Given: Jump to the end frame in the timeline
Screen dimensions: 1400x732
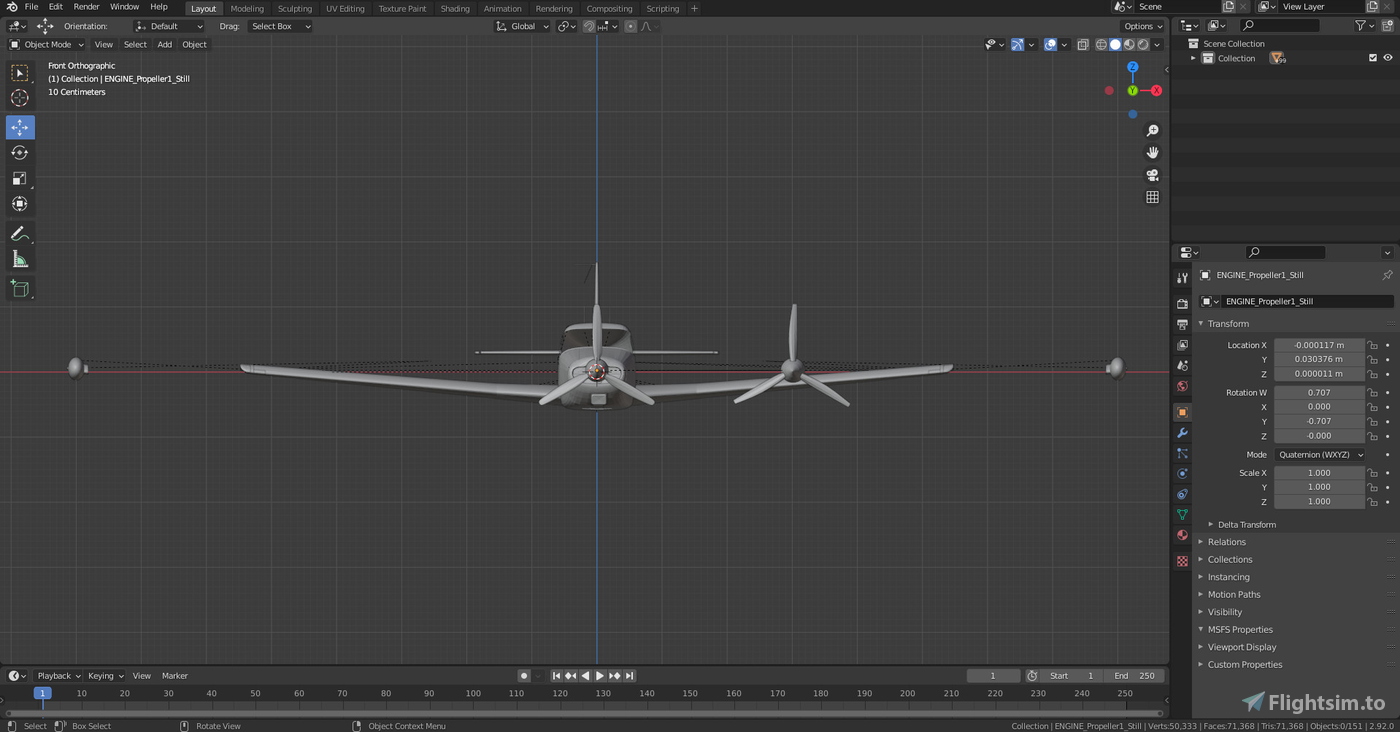Looking at the screenshot, I should click(x=630, y=675).
